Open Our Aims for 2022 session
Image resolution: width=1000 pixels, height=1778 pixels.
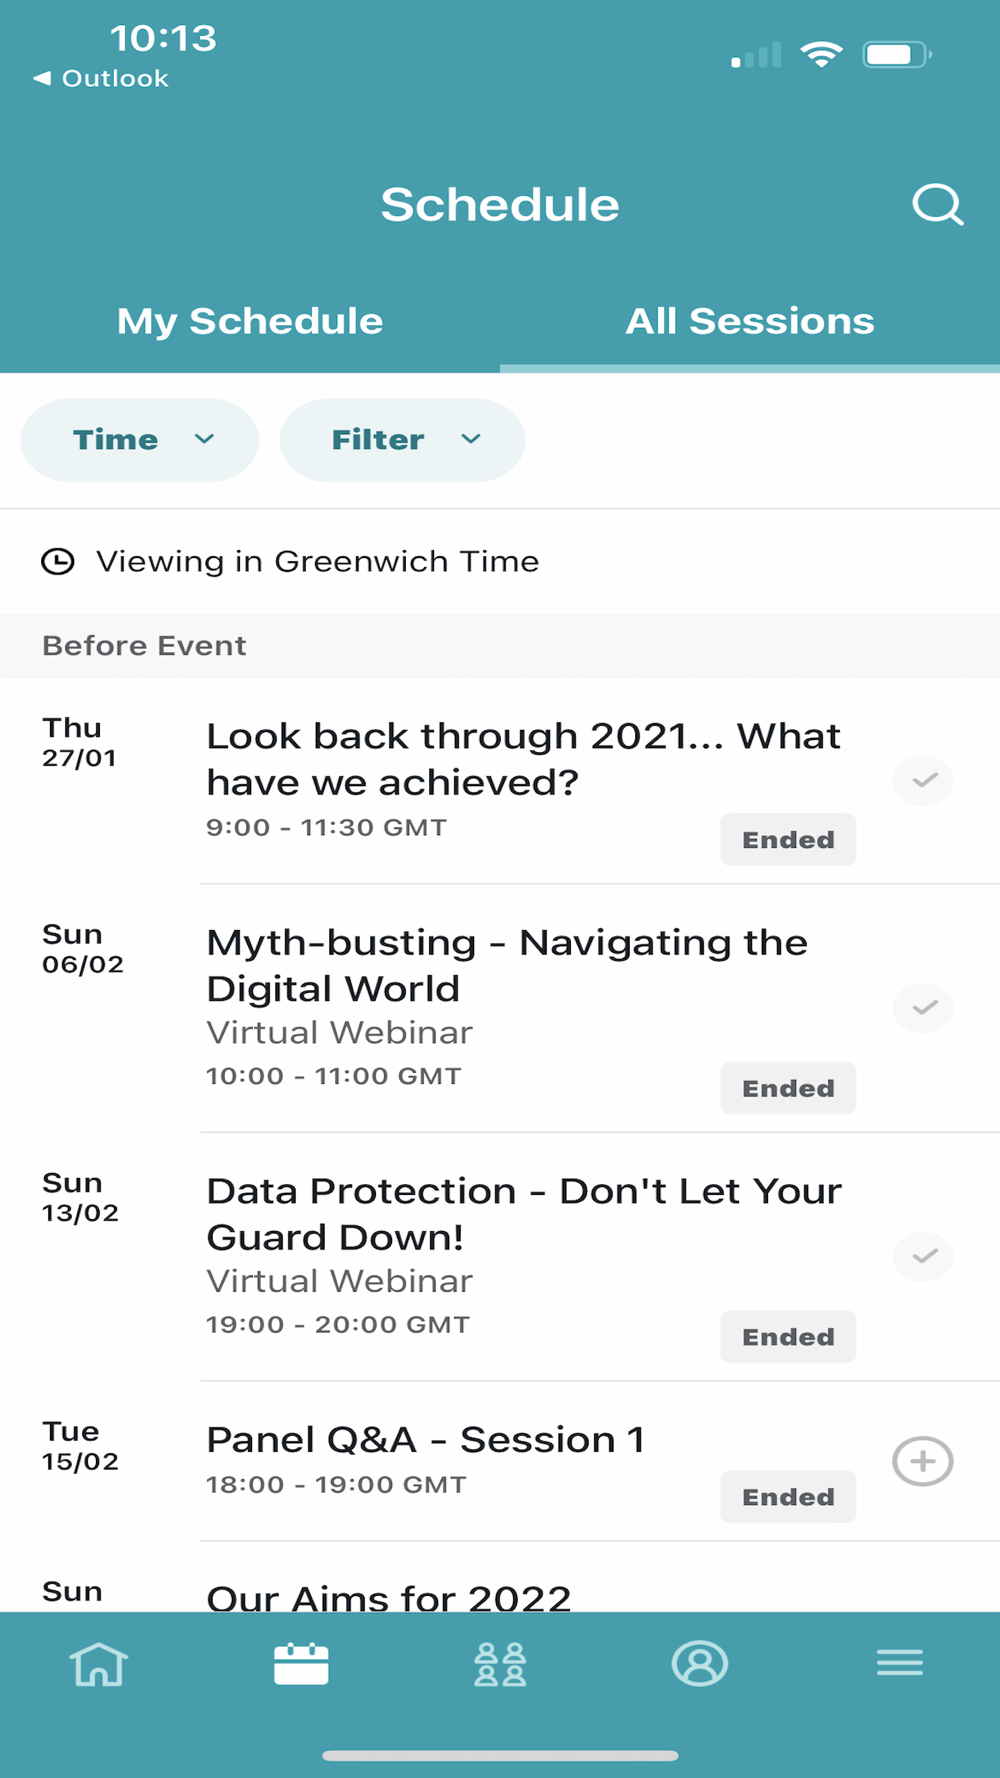pos(389,1596)
